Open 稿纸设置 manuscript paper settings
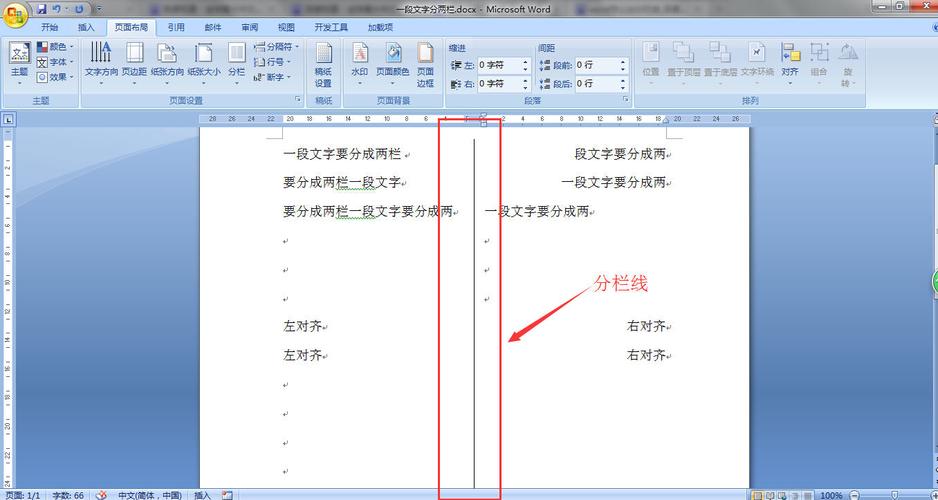This screenshot has height=500, width=938. [x=324, y=65]
